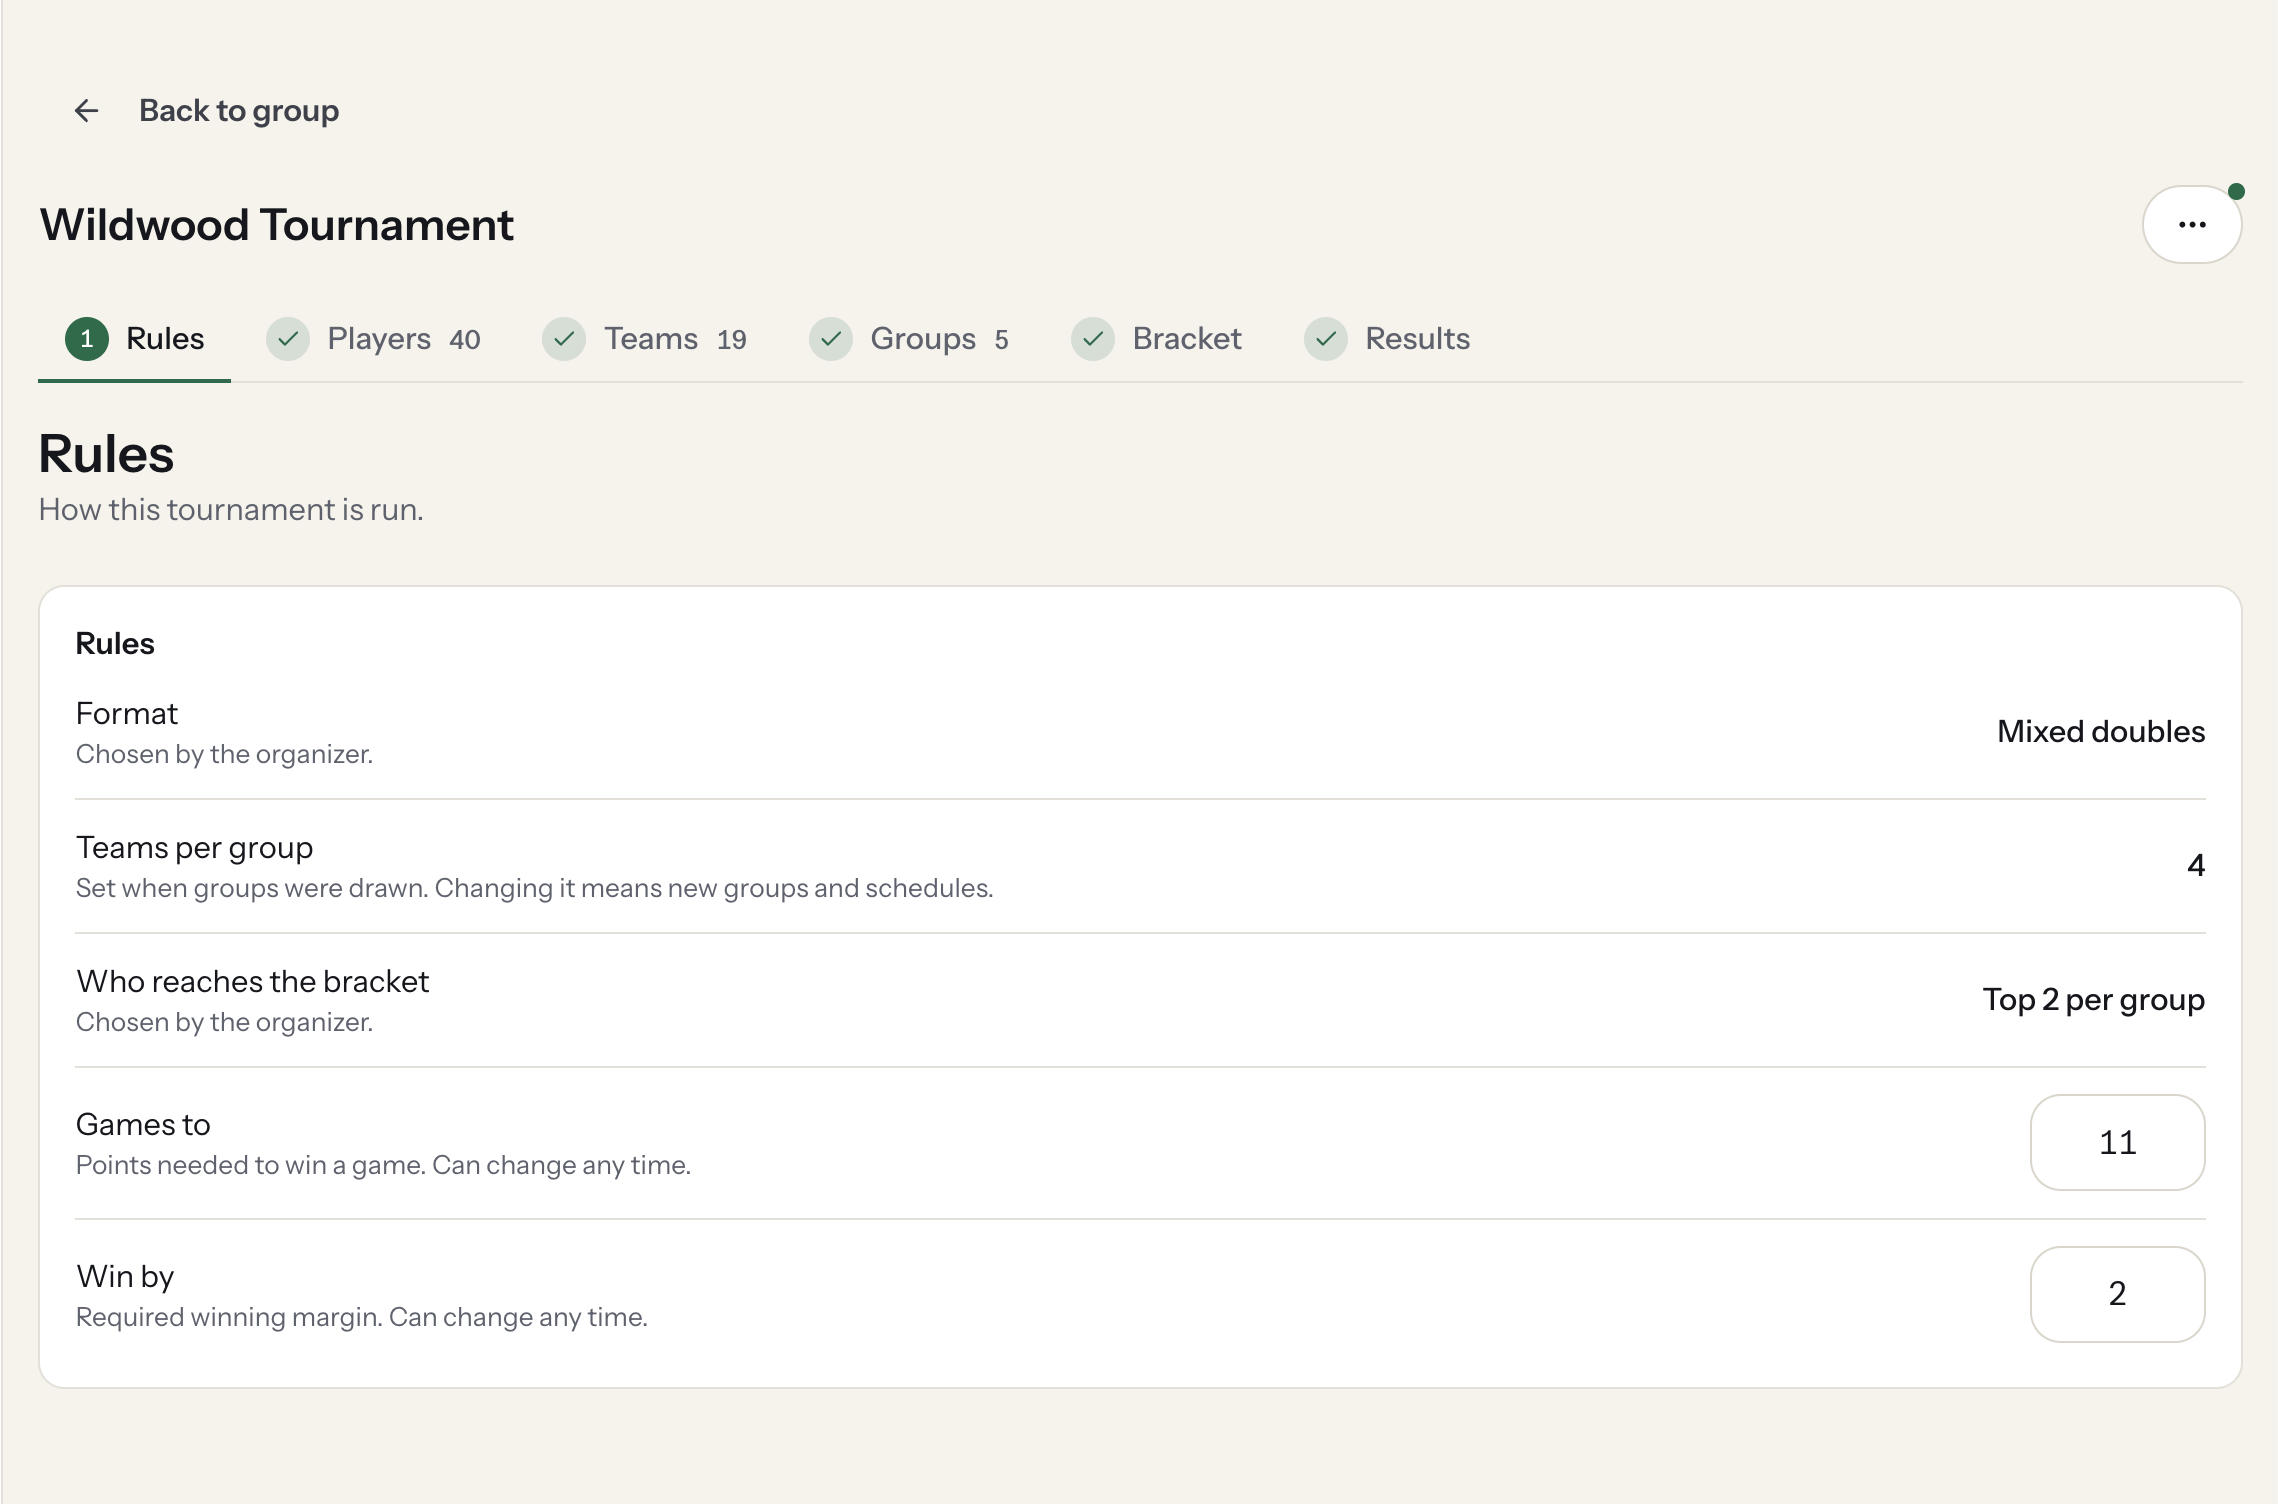Click the Format row label
The image size is (2278, 1504).
(x=127, y=714)
